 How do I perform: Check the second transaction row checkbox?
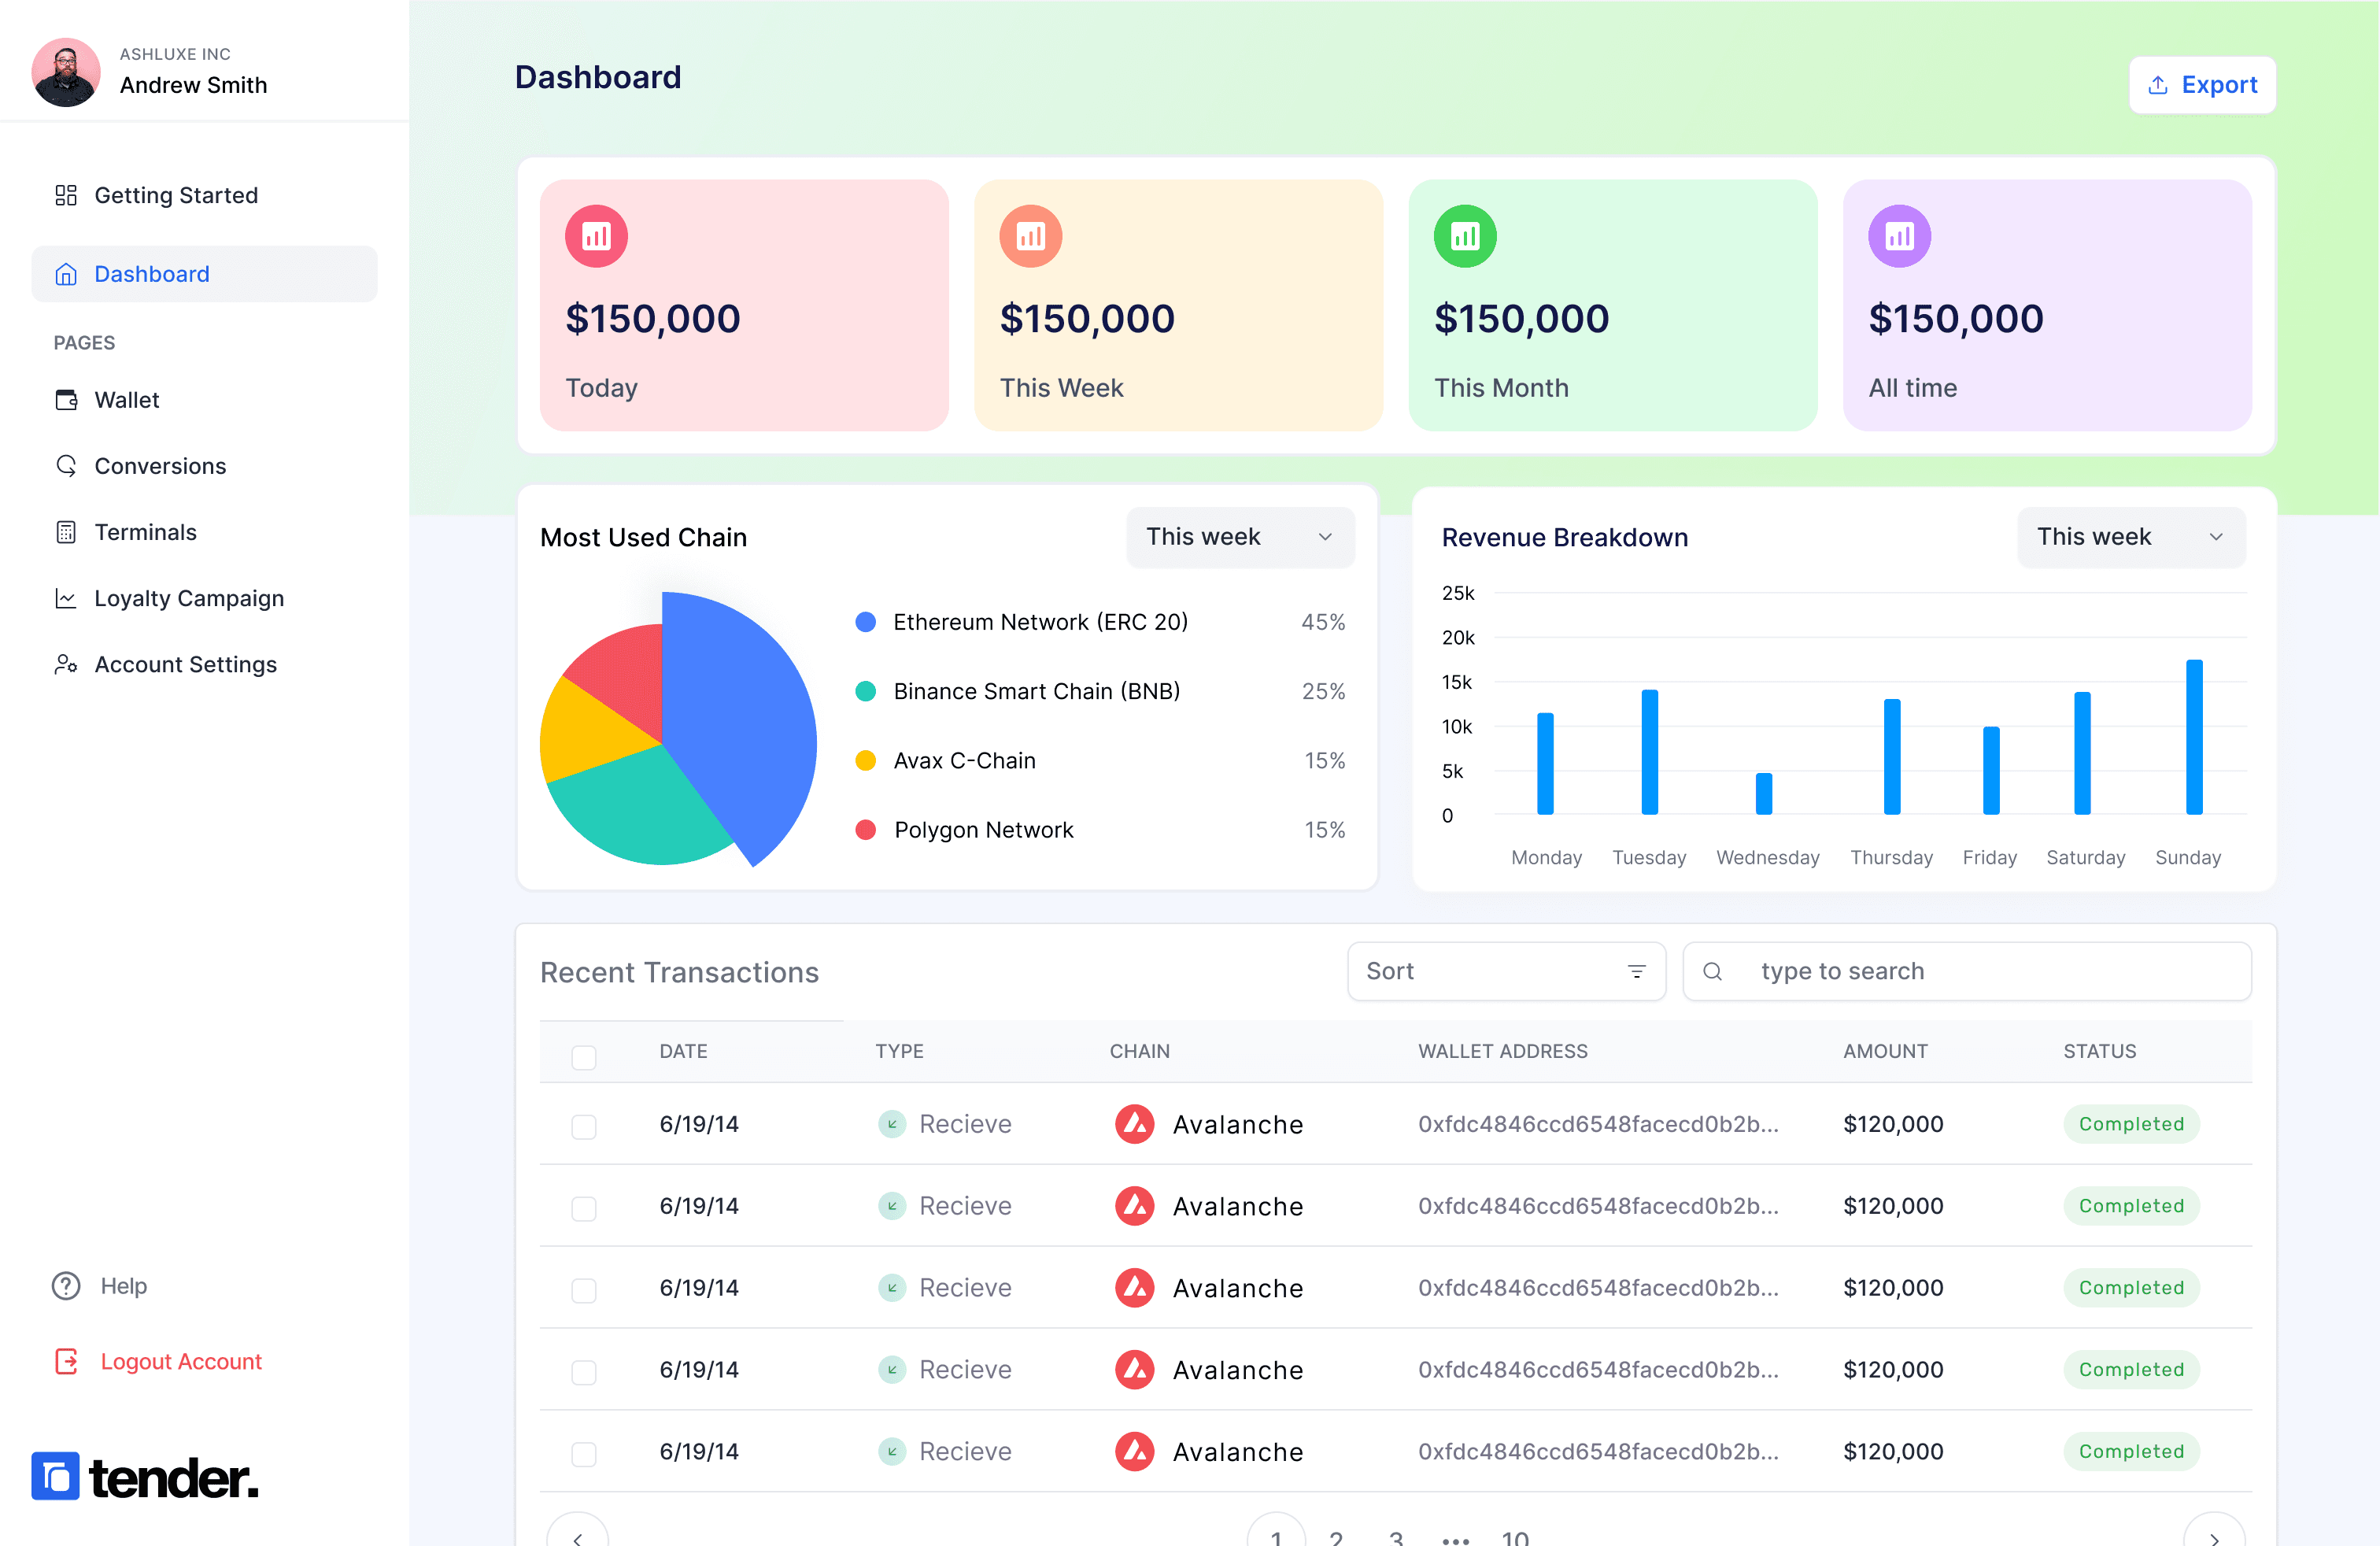584,1209
